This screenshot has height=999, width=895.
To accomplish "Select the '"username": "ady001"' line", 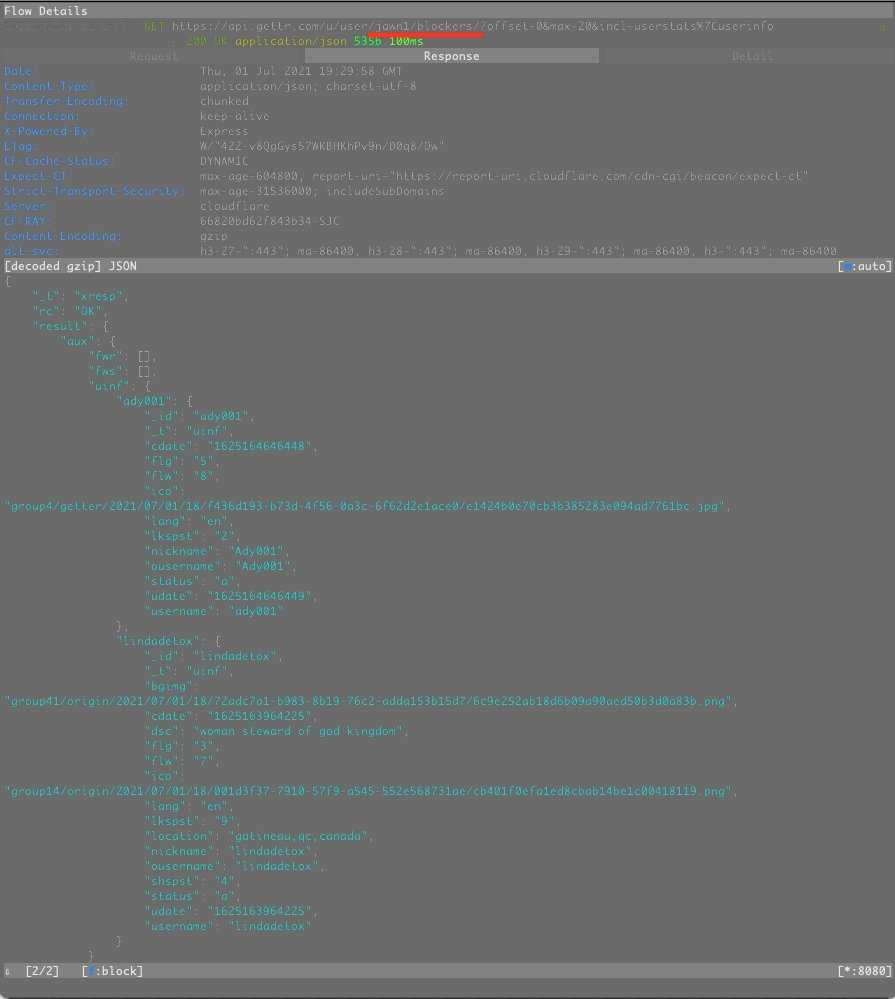I will click(213, 611).
